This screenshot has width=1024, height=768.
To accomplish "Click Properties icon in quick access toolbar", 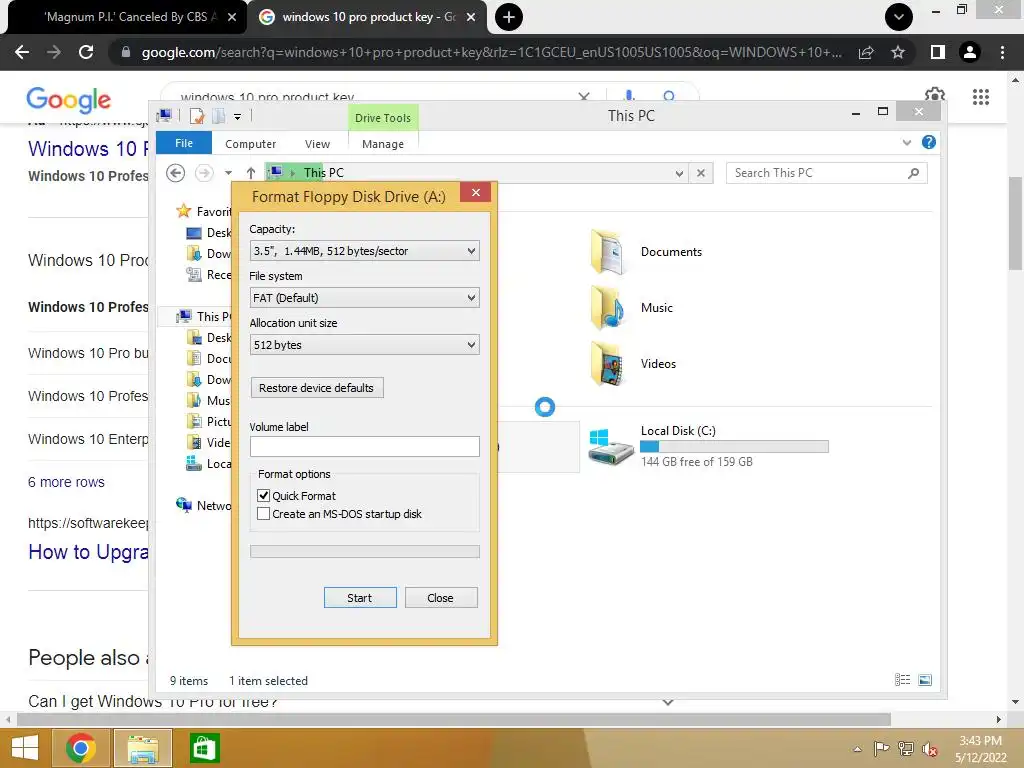I will pyautogui.click(x=197, y=116).
